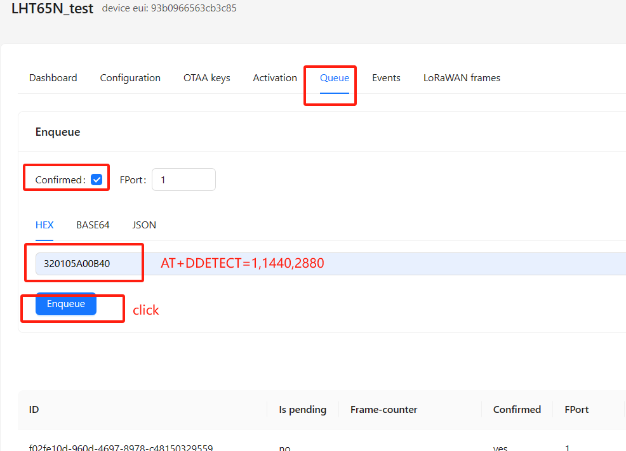Screen dimensions: 626x451
Task: Click the Is pending column header
Action: point(303,409)
